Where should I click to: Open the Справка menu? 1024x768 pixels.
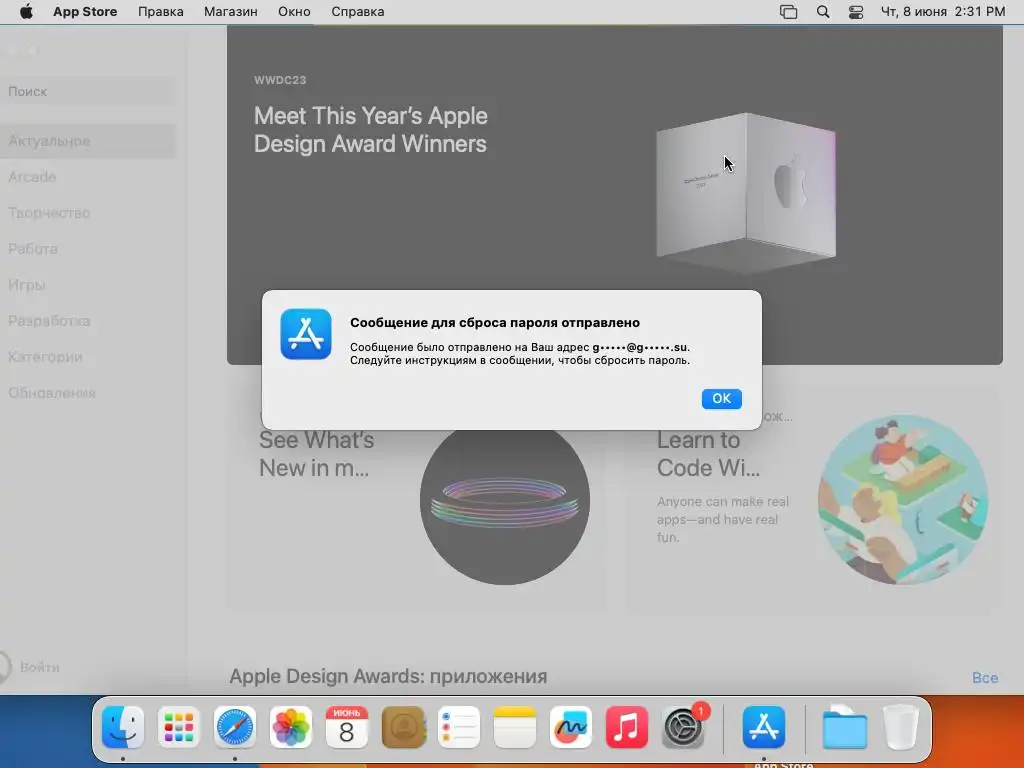(357, 12)
